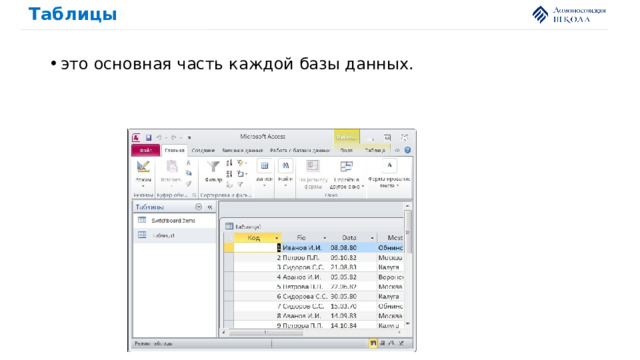
Task: Switch to the Внешние данные ribbon tab
Action: click(x=242, y=150)
